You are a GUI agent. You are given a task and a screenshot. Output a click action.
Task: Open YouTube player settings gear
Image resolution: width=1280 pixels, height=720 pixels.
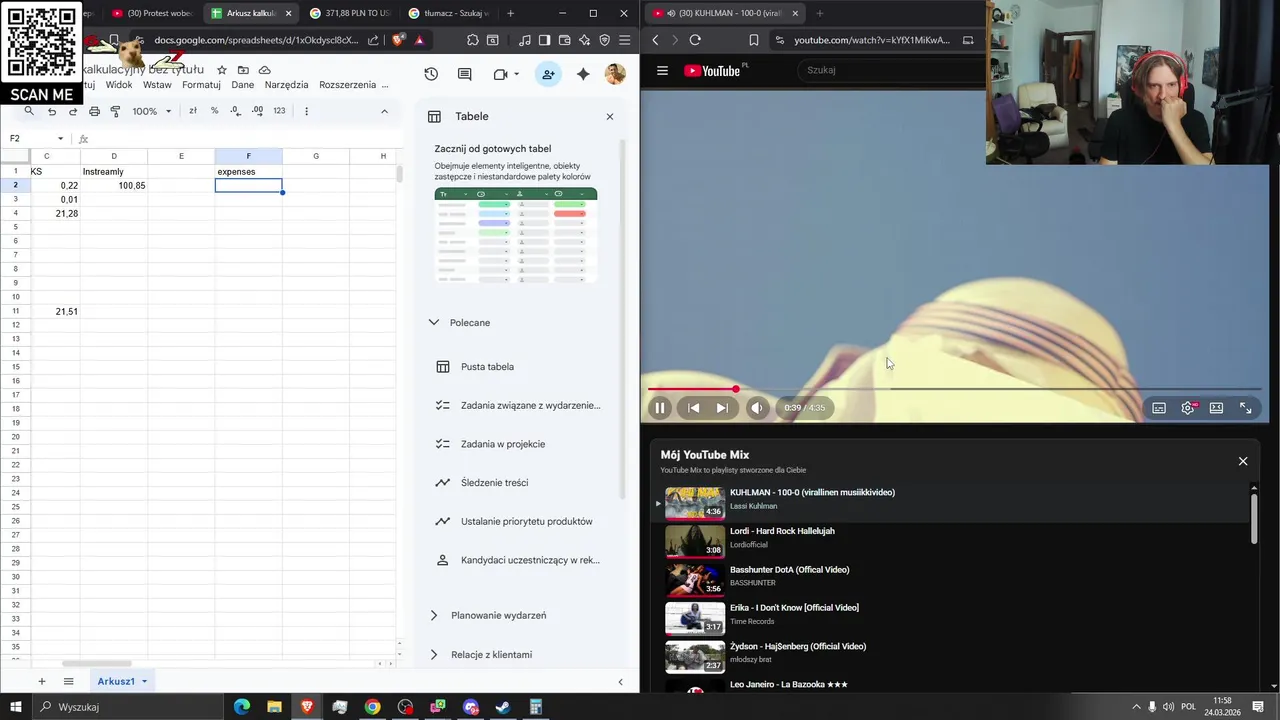(1188, 408)
